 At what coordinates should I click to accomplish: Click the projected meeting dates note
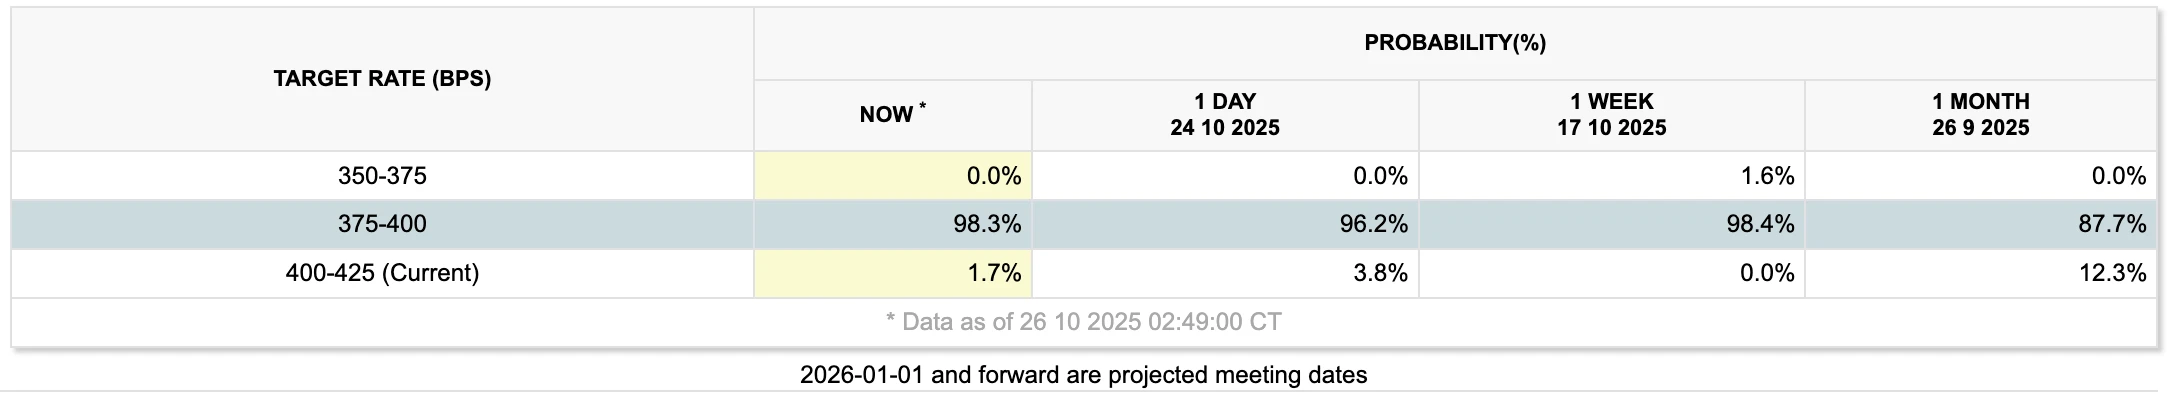tap(1083, 375)
